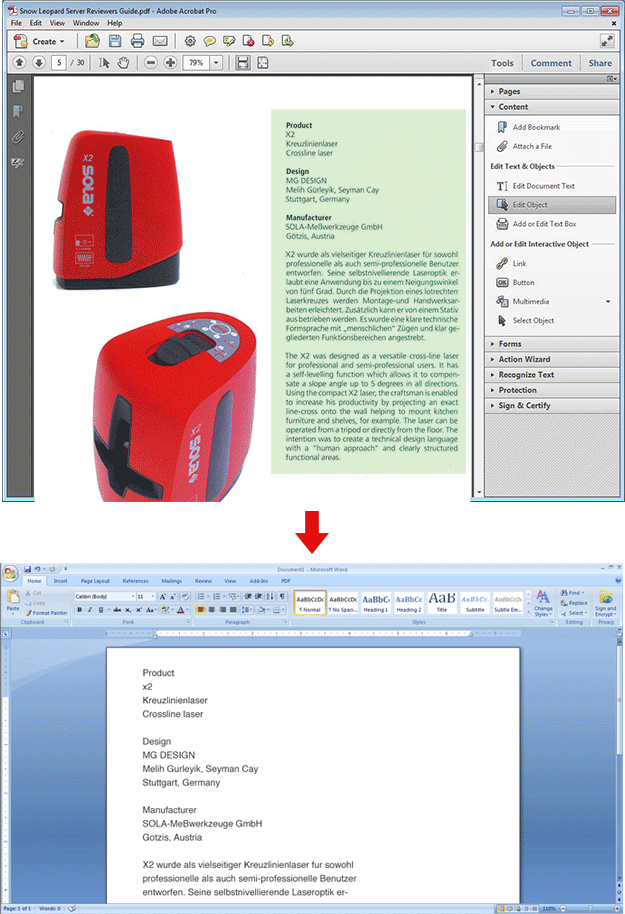Open the File menu in Acrobat
625x914 pixels.
tap(16, 23)
